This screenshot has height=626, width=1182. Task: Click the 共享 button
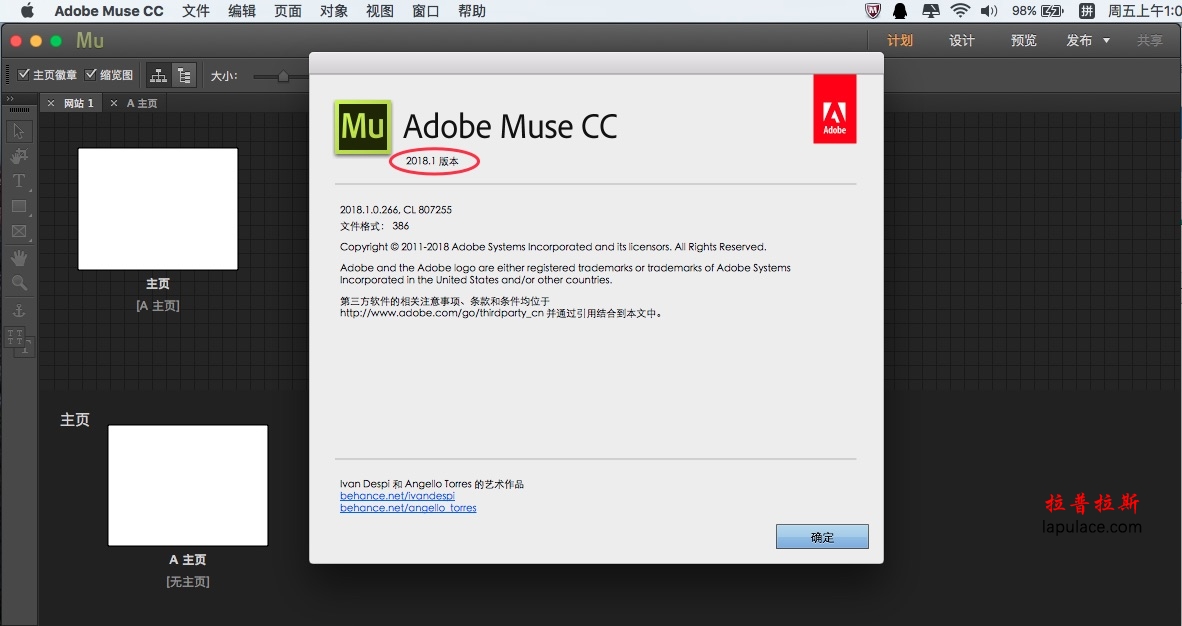[1150, 41]
